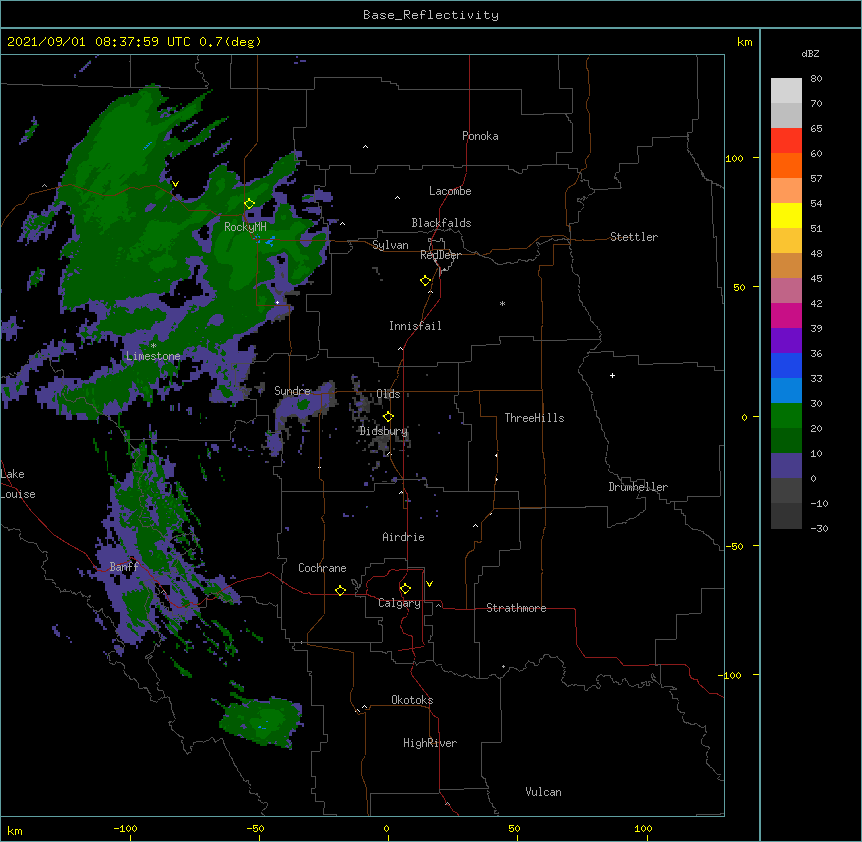This screenshot has width=862, height=842.
Task: Click the Didsbury label
Action: pyautogui.click(x=383, y=431)
